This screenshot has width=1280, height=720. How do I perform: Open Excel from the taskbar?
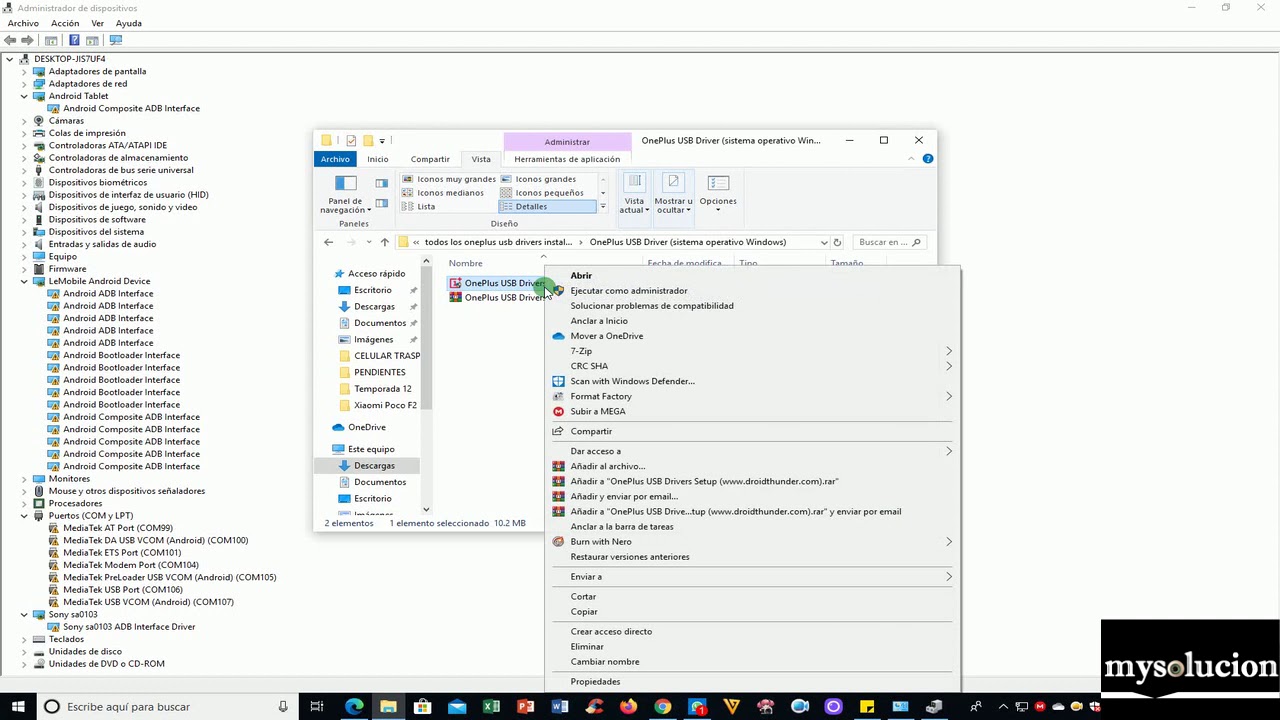click(x=491, y=707)
